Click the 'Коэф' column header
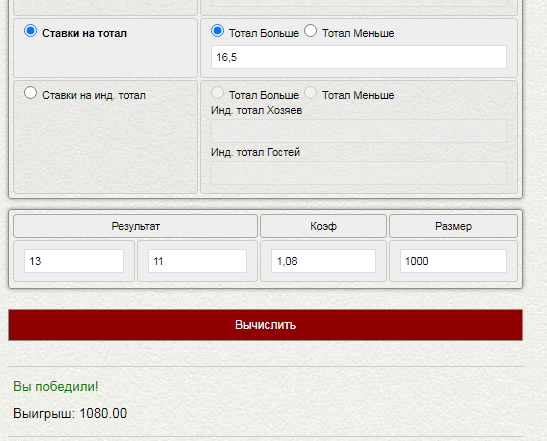This screenshot has width=547, height=441. click(x=323, y=226)
